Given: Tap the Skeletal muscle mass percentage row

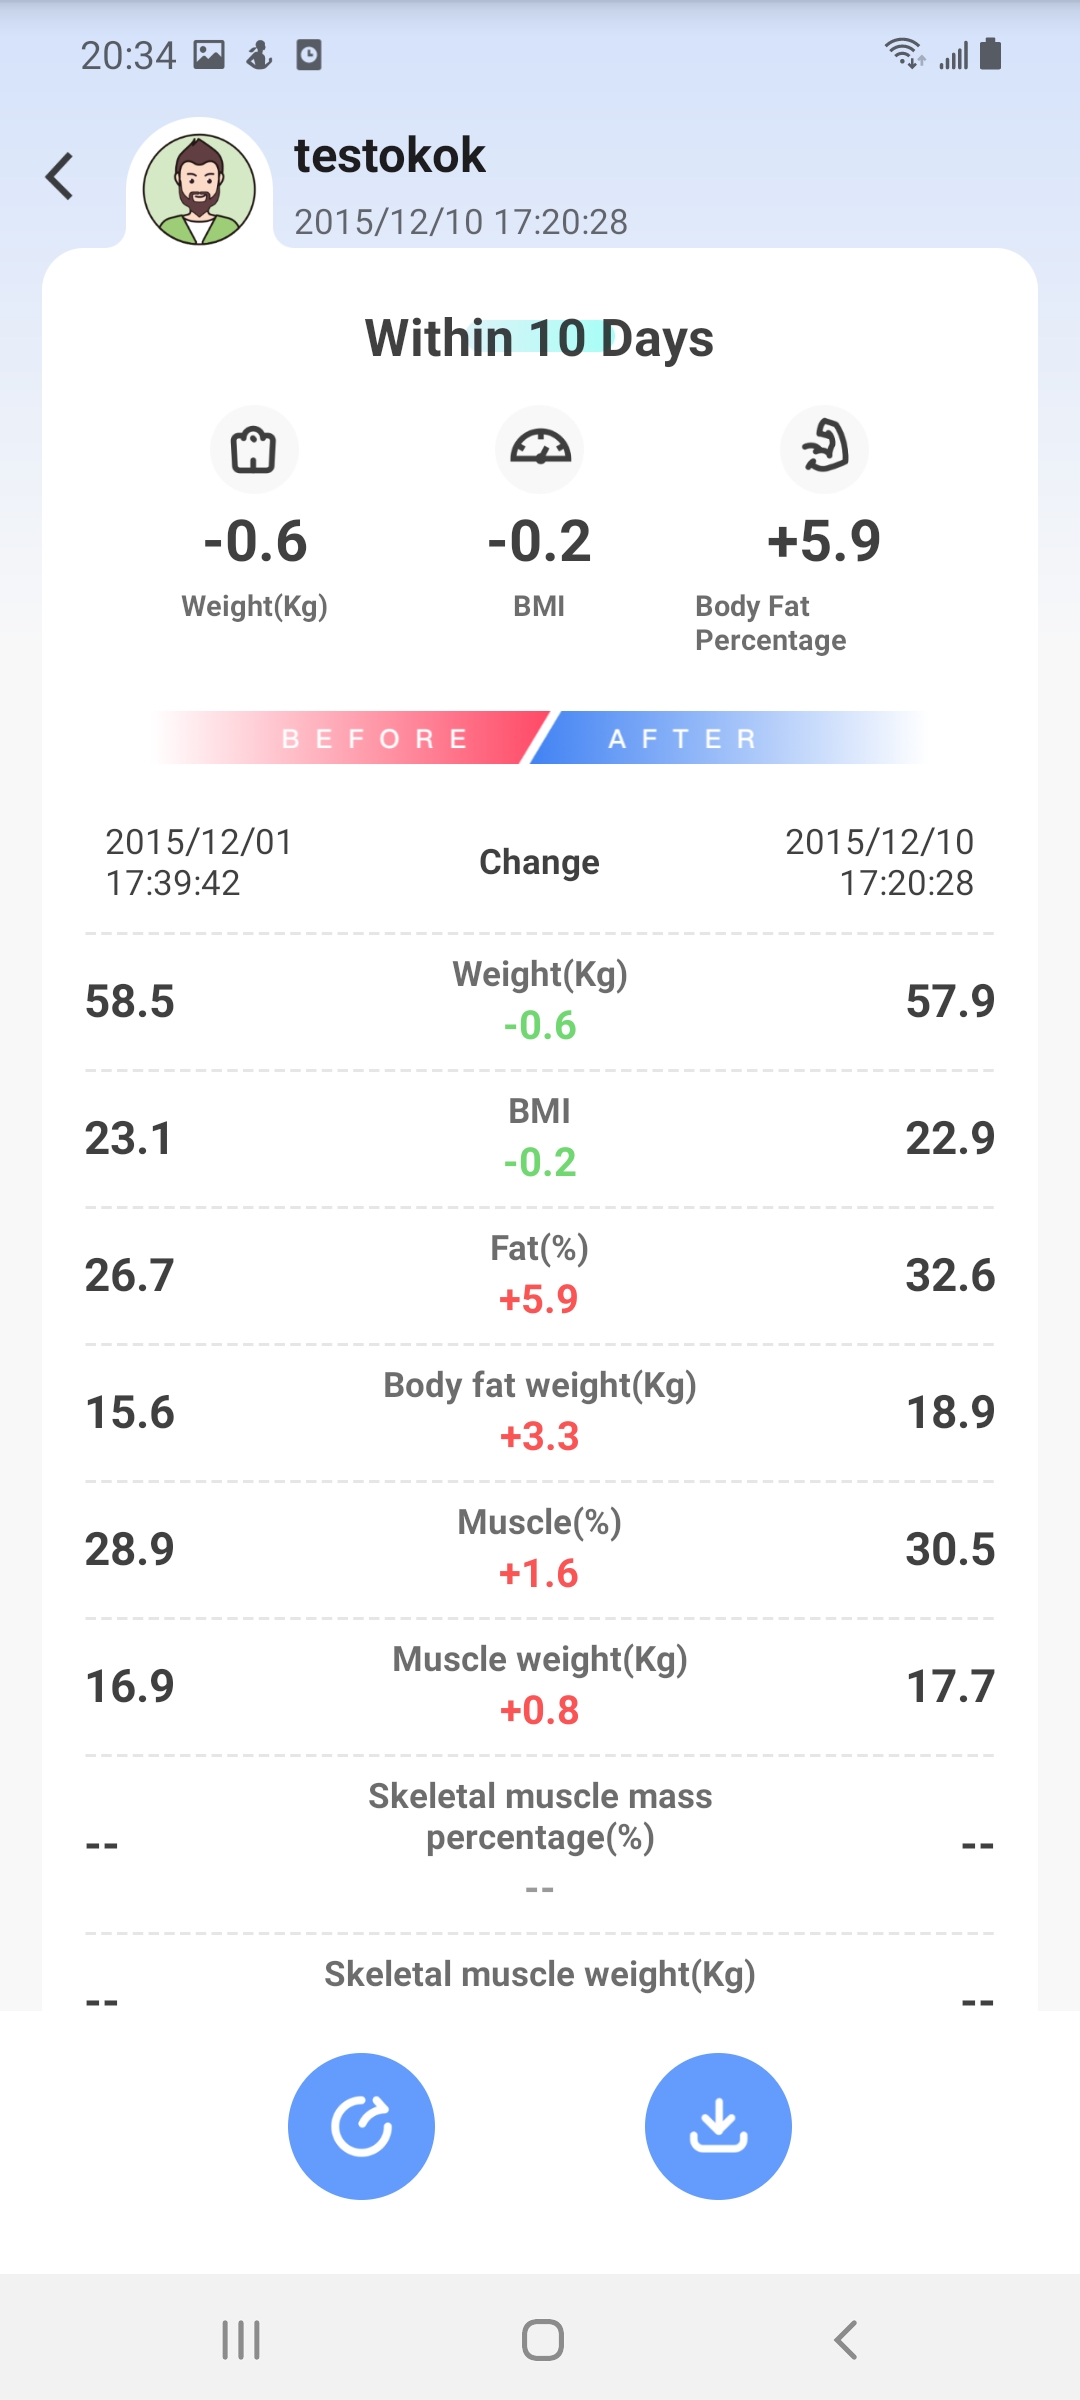Looking at the screenshot, I should tap(540, 1840).
